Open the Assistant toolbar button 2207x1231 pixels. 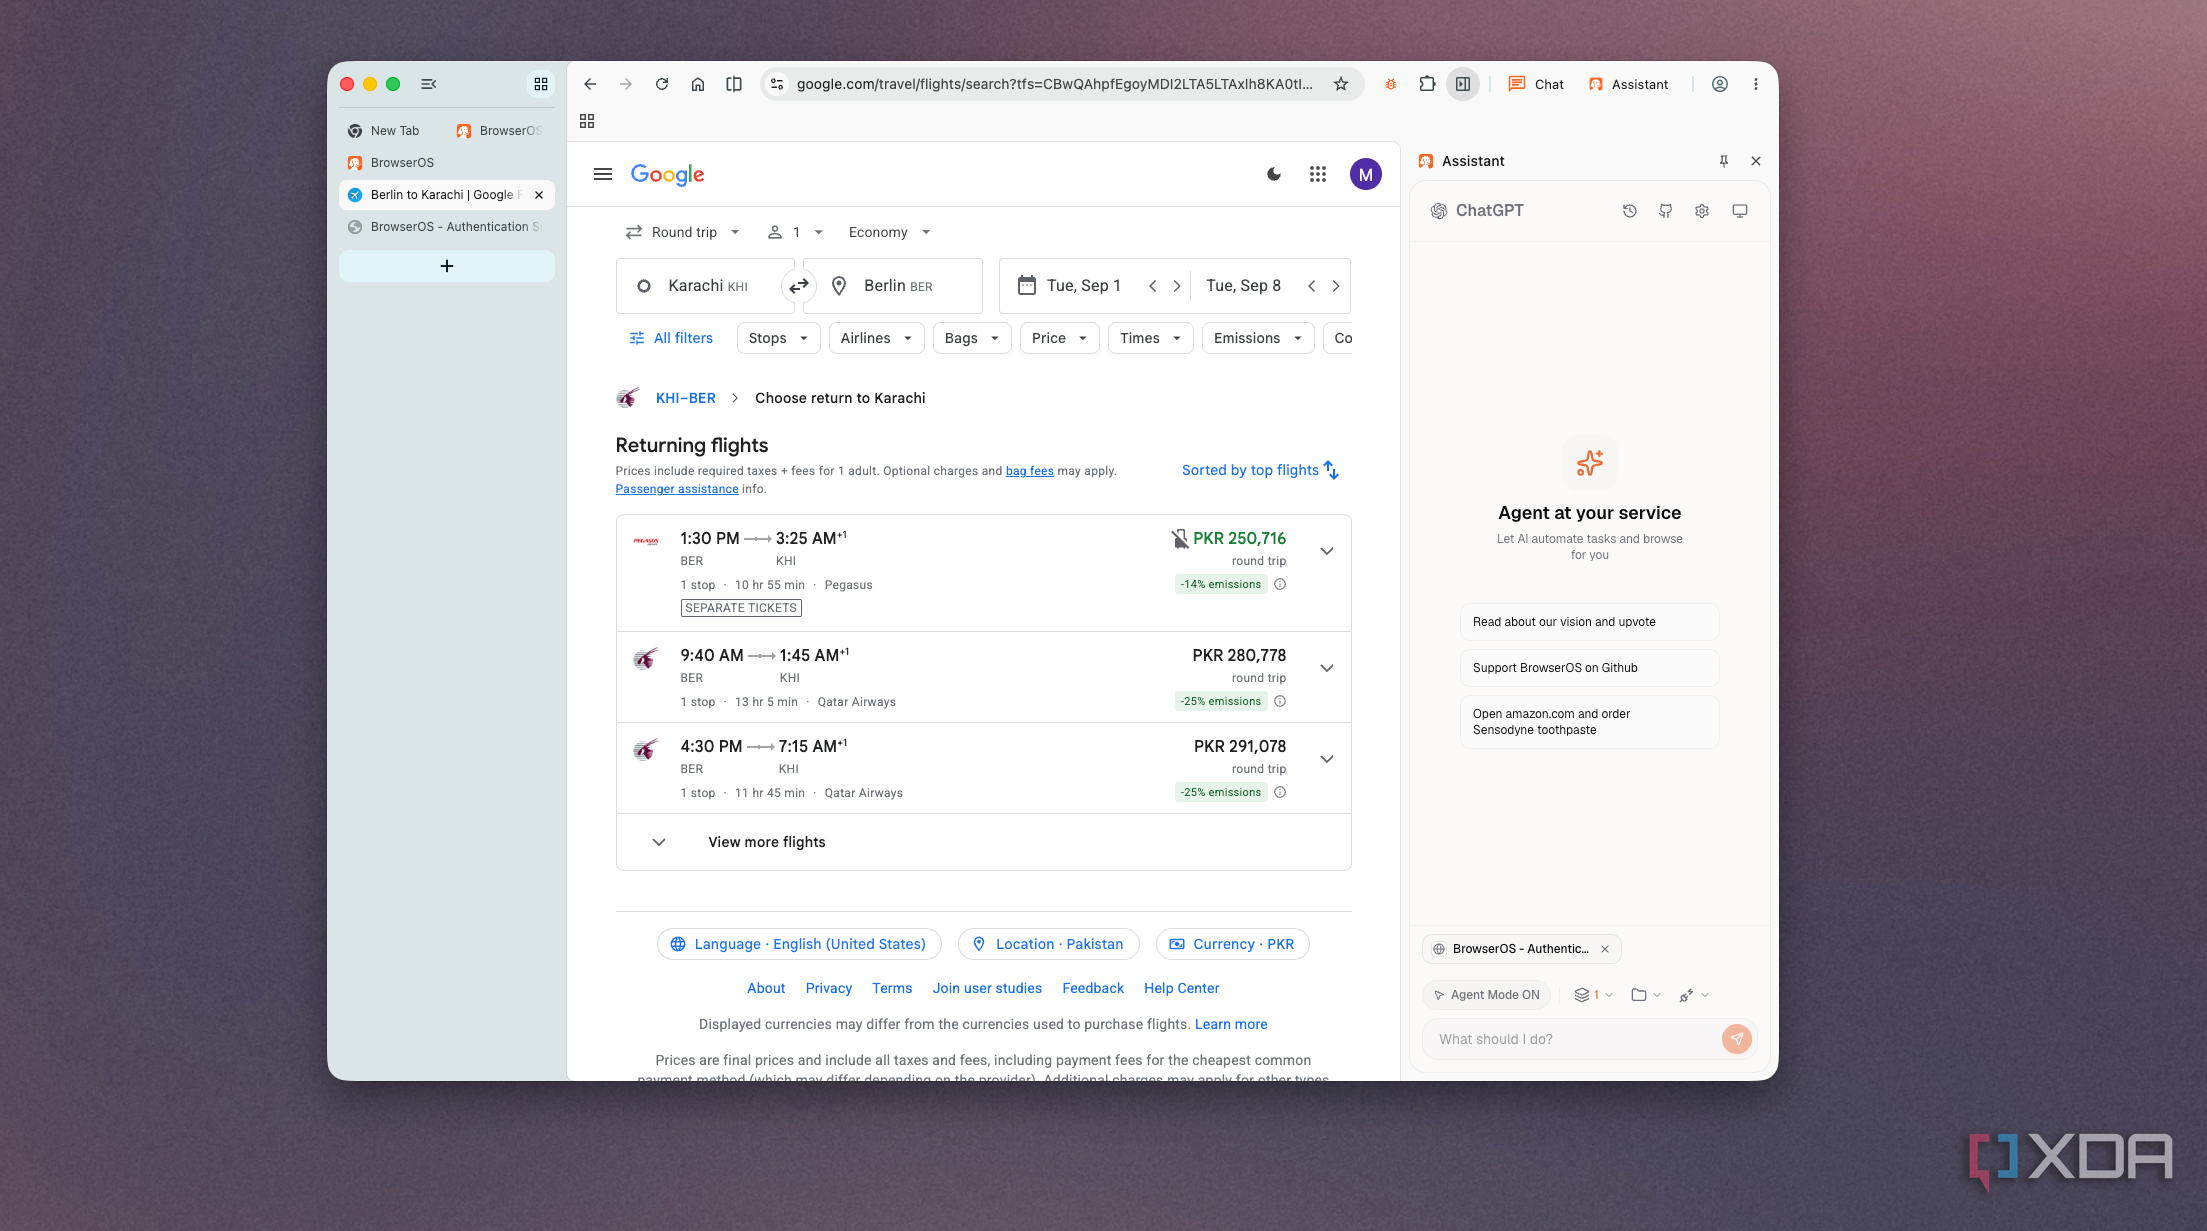[1628, 84]
